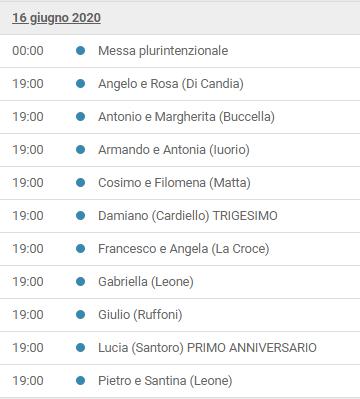Select Armando e Antonia (Iuorio) event
Screen dimensions: 360x399
[x=174, y=150]
